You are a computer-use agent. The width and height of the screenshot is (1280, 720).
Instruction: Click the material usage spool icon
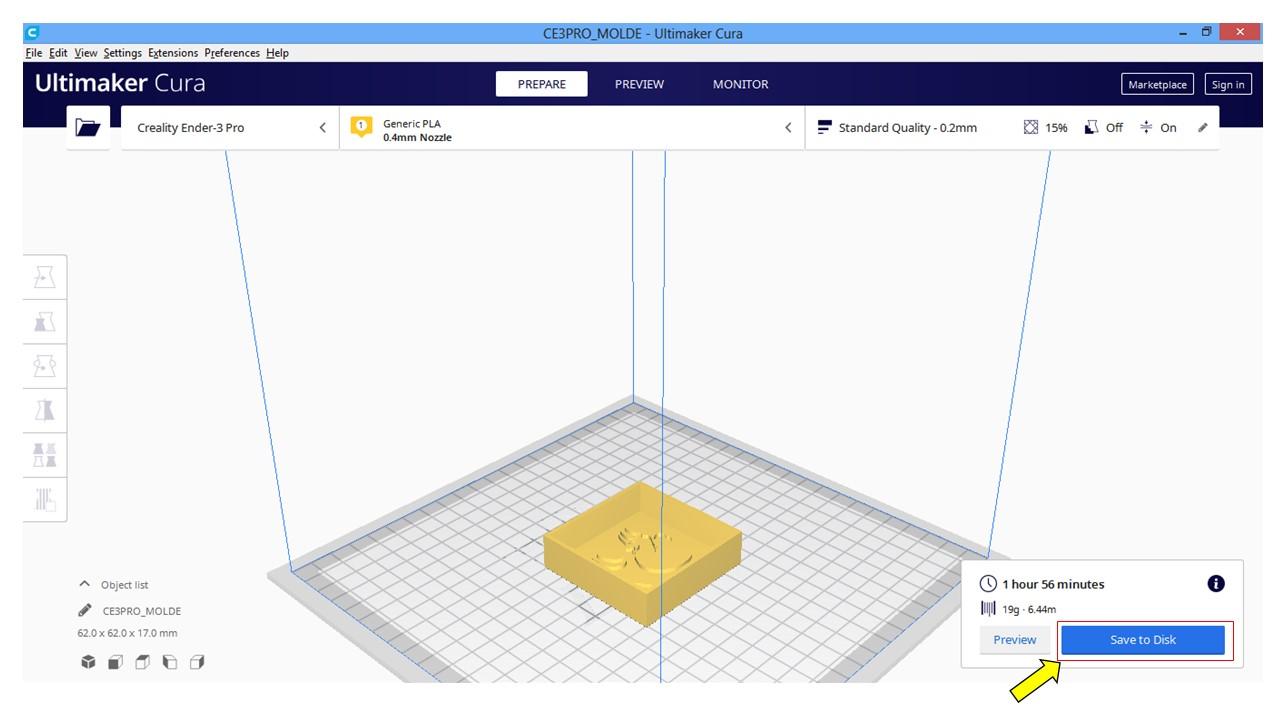click(988, 609)
